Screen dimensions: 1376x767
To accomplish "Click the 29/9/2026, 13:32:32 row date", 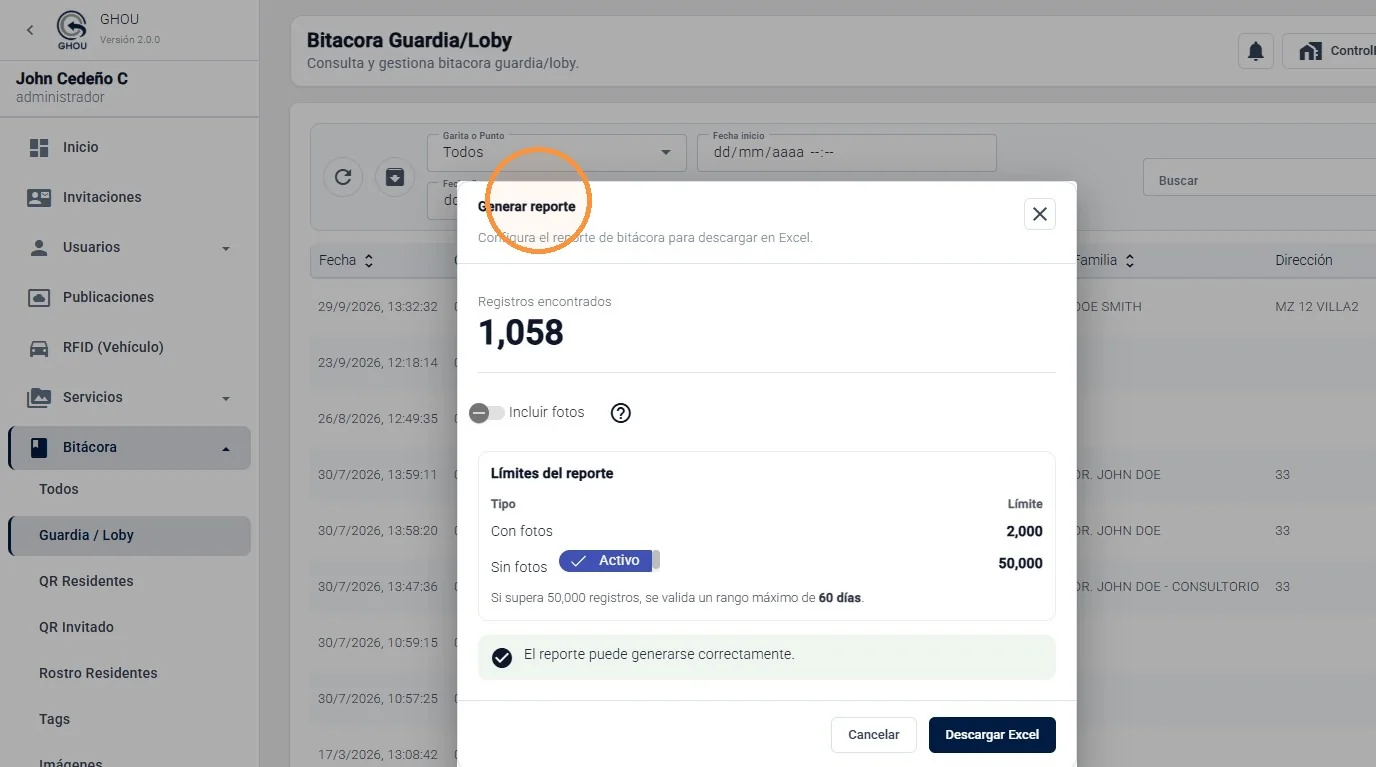I will pos(378,307).
